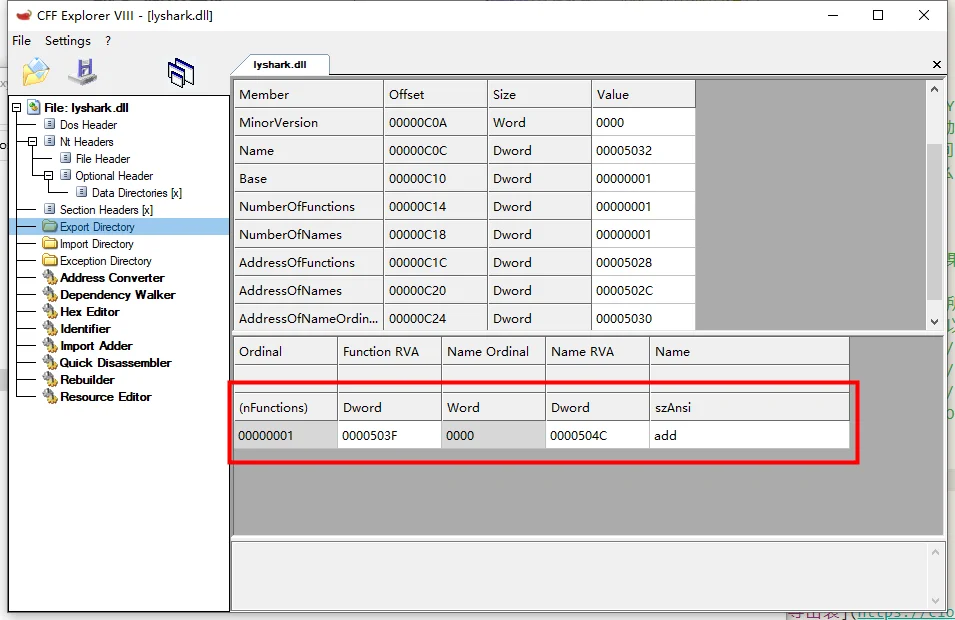This screenshot has width=955, height=620.
Task: Select the Import Directory tree item
Action: click(96, 244)
